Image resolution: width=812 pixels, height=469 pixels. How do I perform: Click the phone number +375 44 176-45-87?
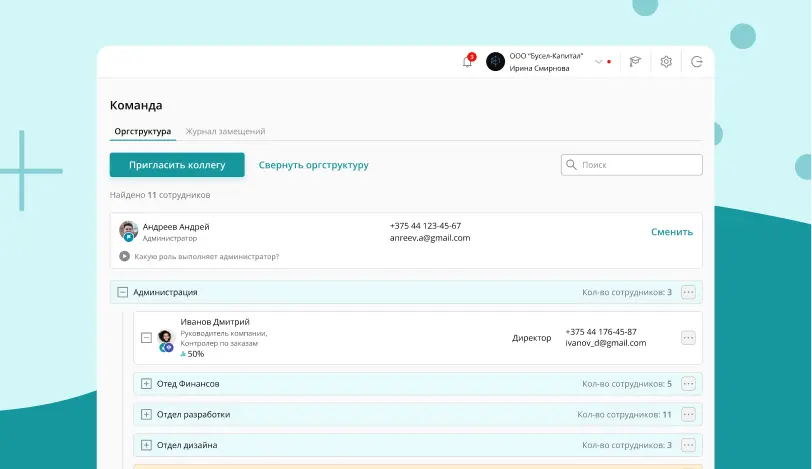click(x=601, y=332)
